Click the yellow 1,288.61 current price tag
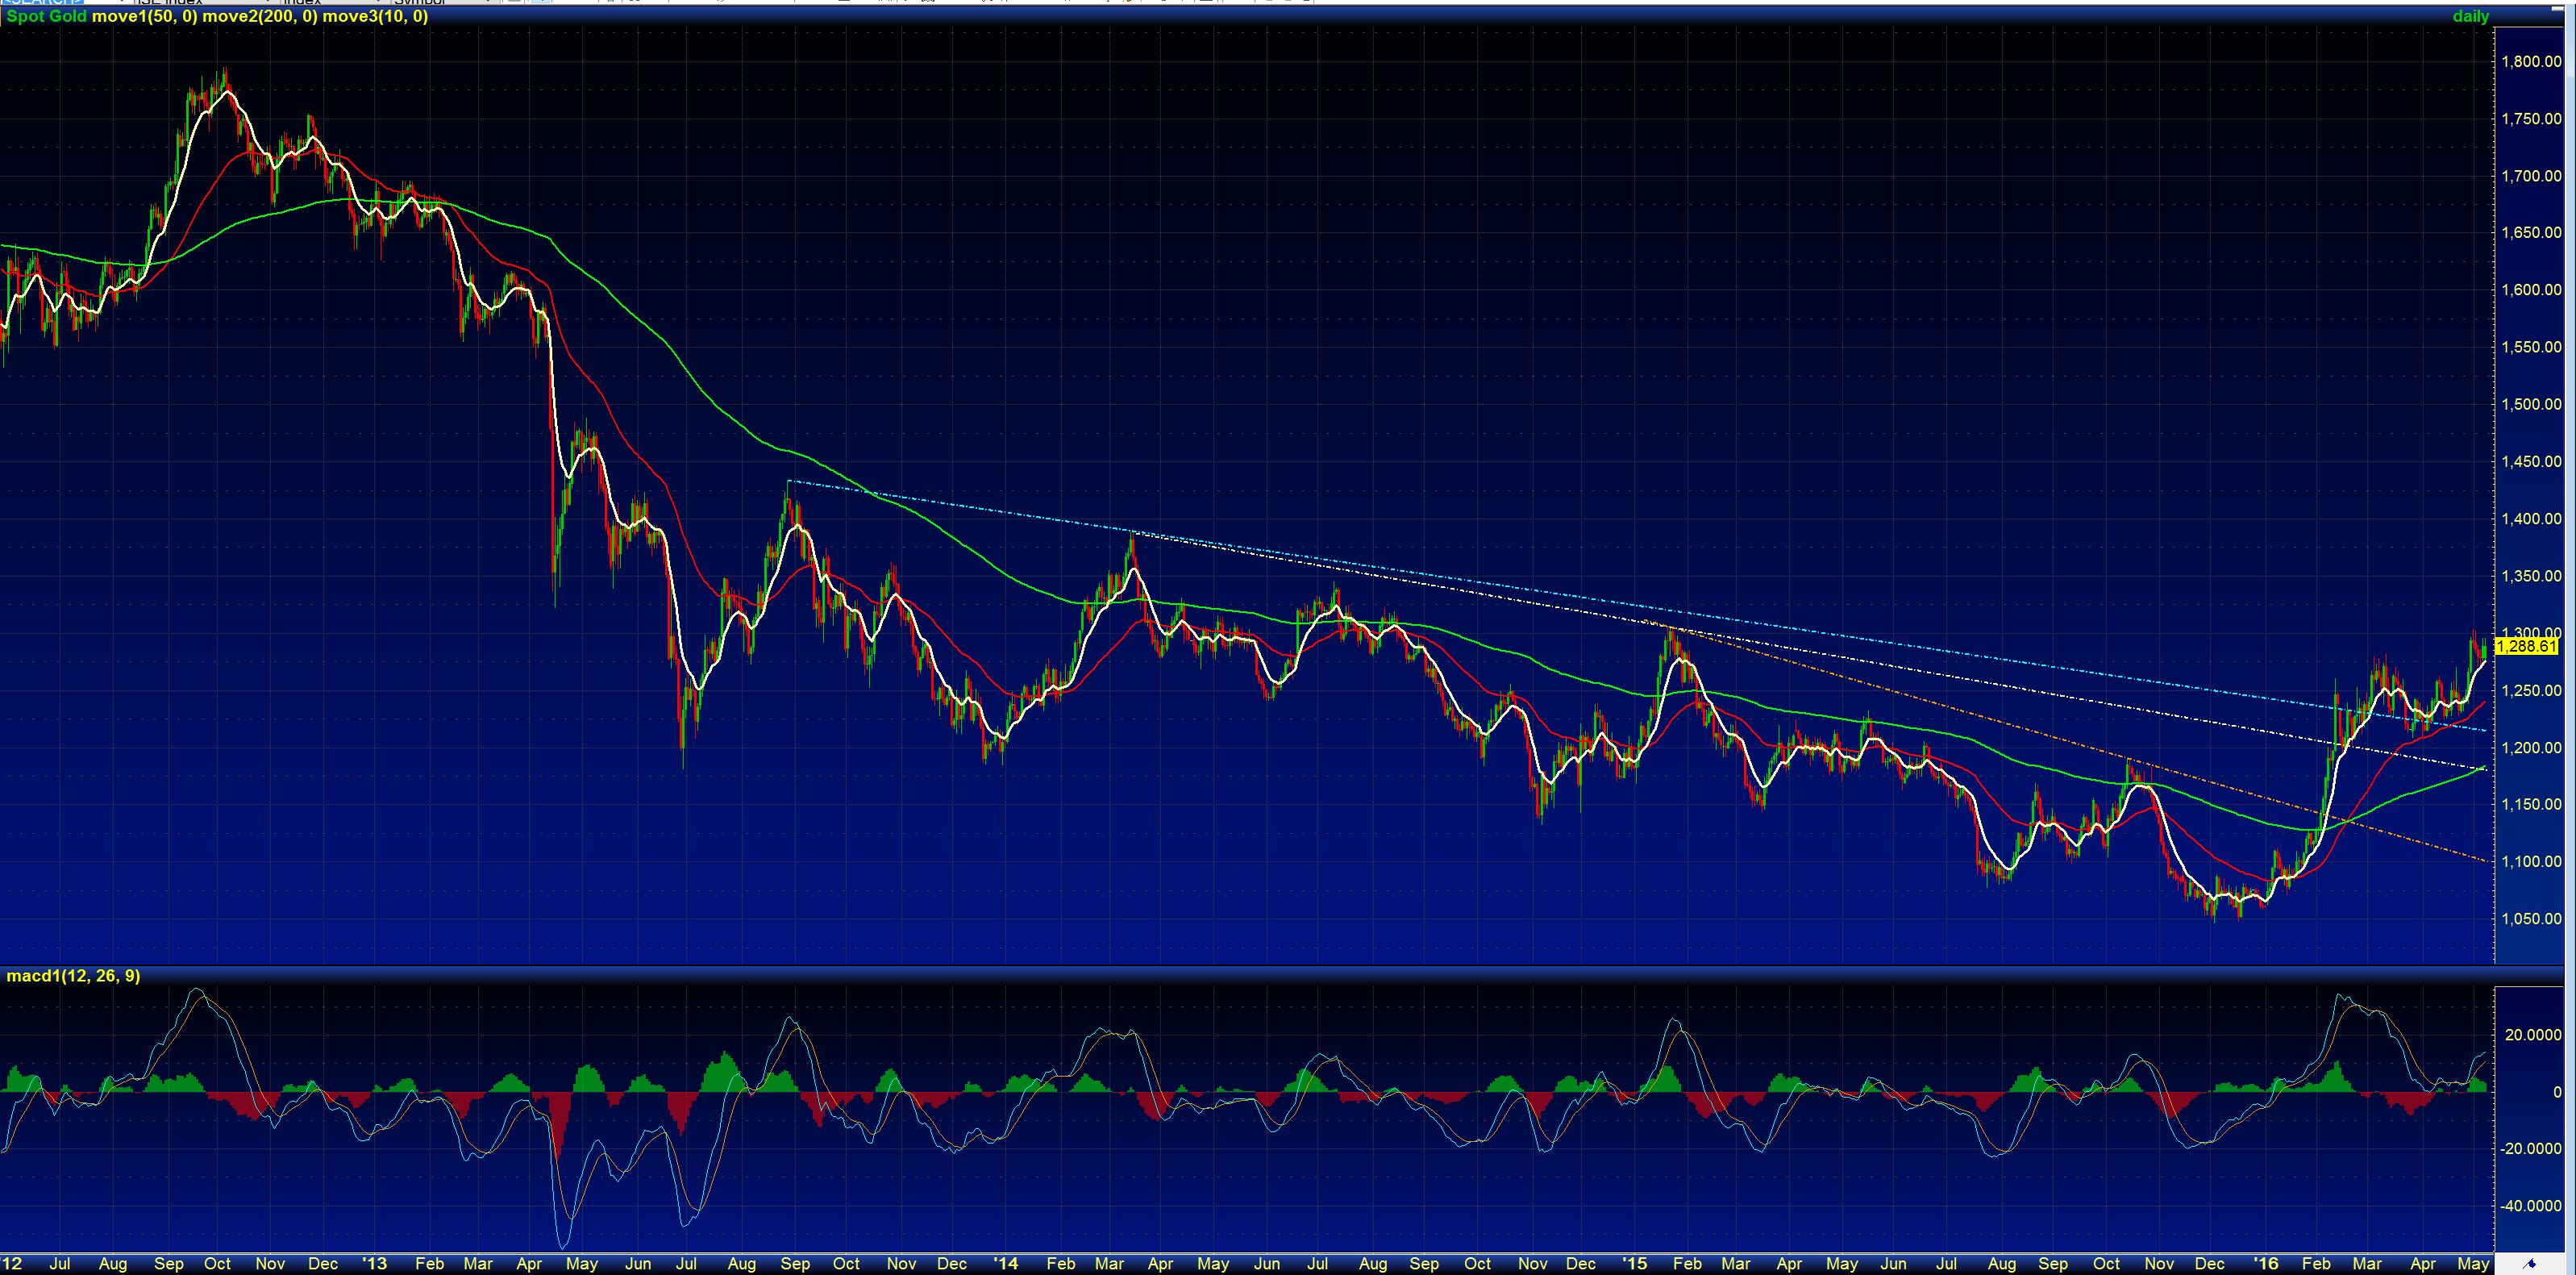The width and height of the screenshot is (2576, 1275). (x=2526, y=647)
